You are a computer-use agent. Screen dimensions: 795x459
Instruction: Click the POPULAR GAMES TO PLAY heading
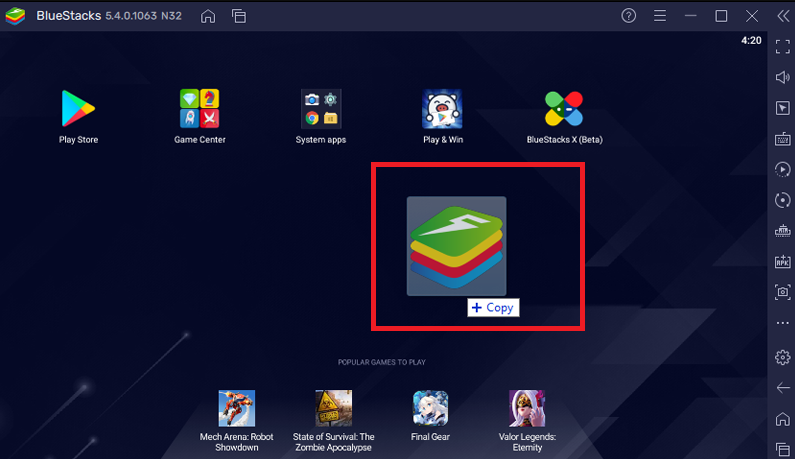382,362
